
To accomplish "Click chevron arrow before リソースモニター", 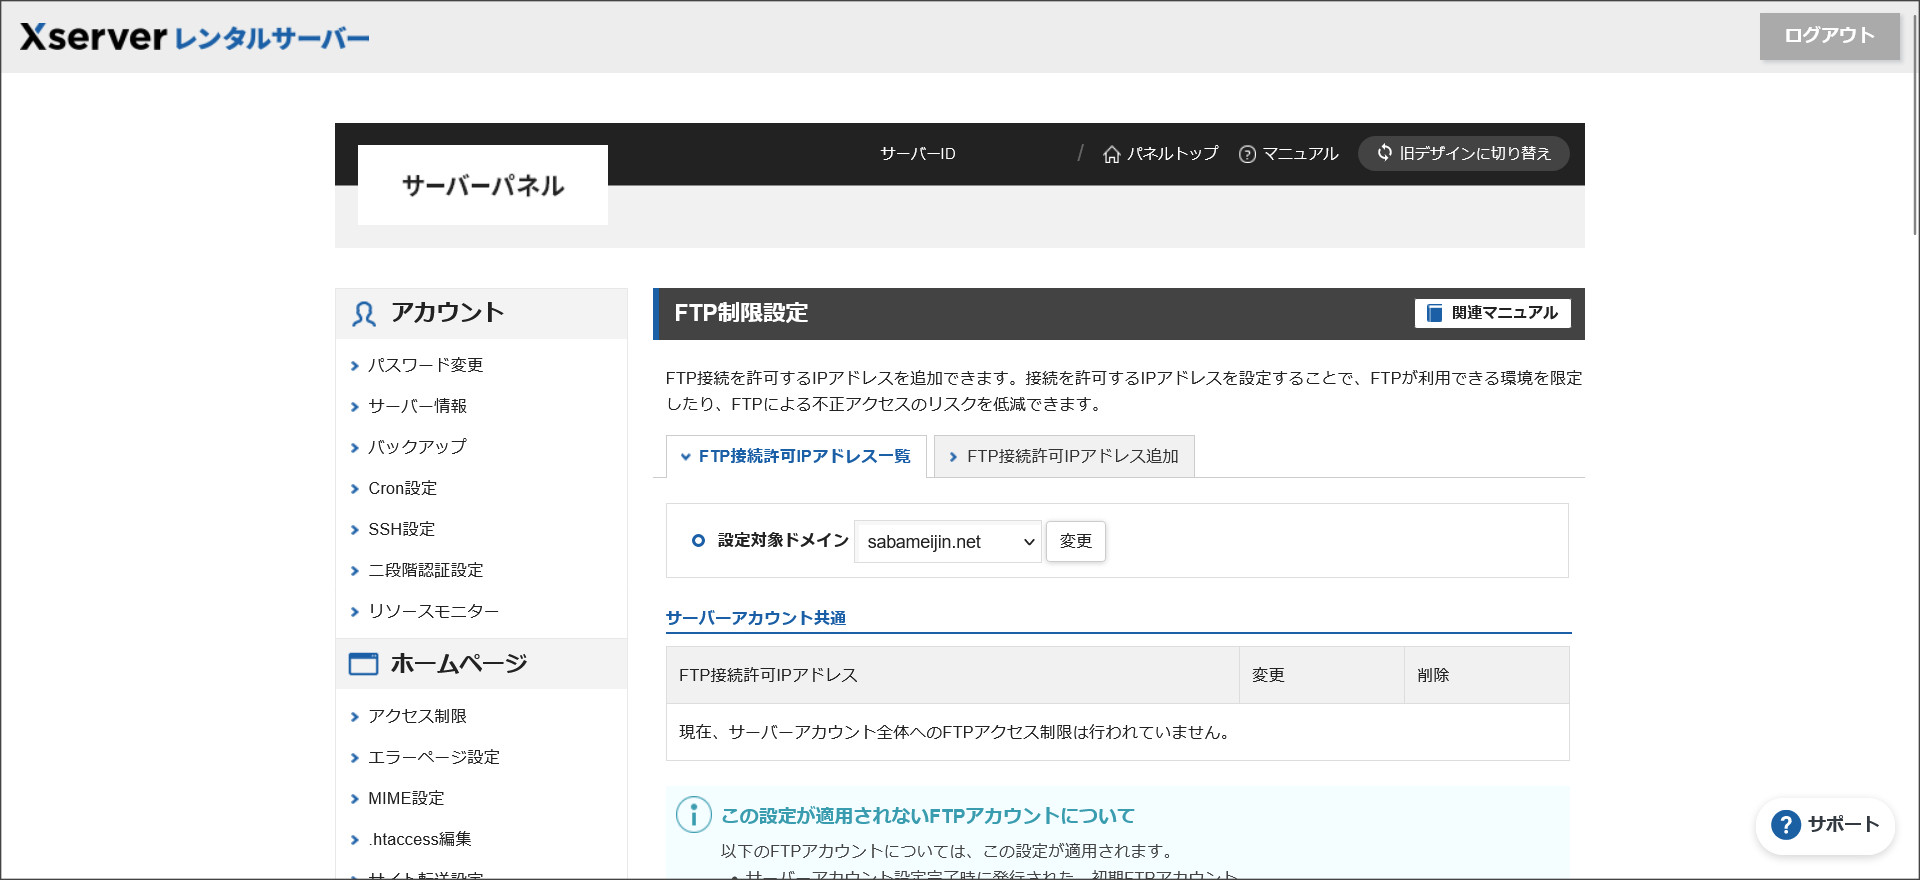I will point(354,613).
